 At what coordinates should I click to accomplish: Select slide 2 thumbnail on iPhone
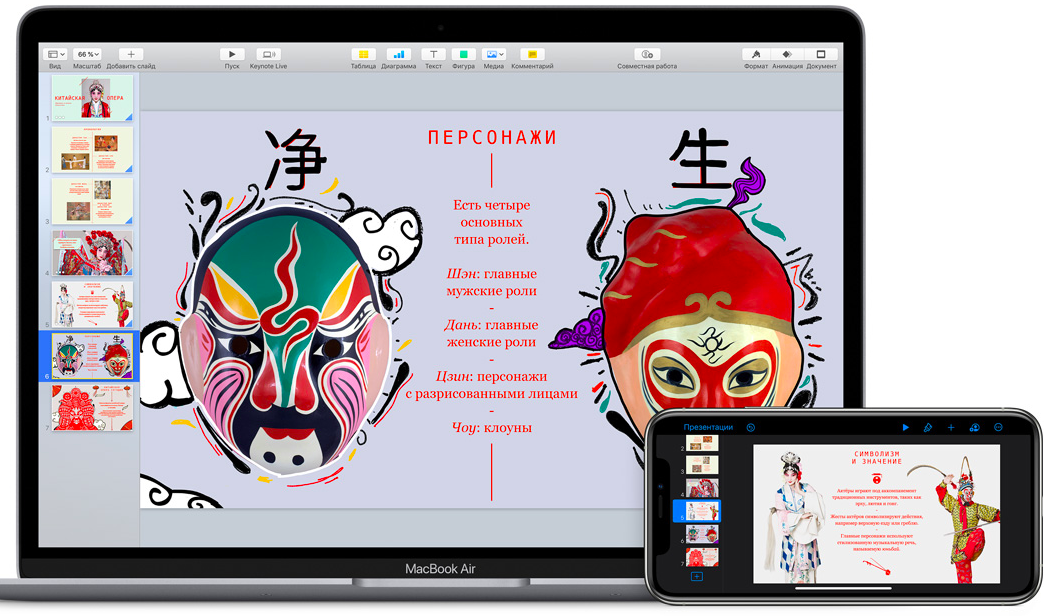click(702, 444)
